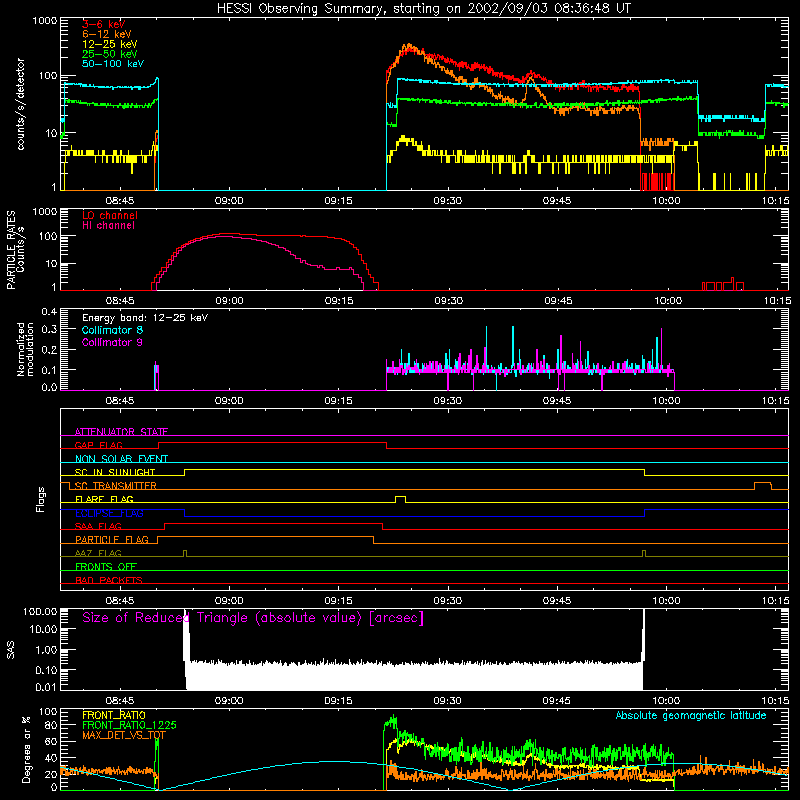Click the SC_TRANSMITTER flag label
Viewport: 800px width, 800px height.
[116, 486]
